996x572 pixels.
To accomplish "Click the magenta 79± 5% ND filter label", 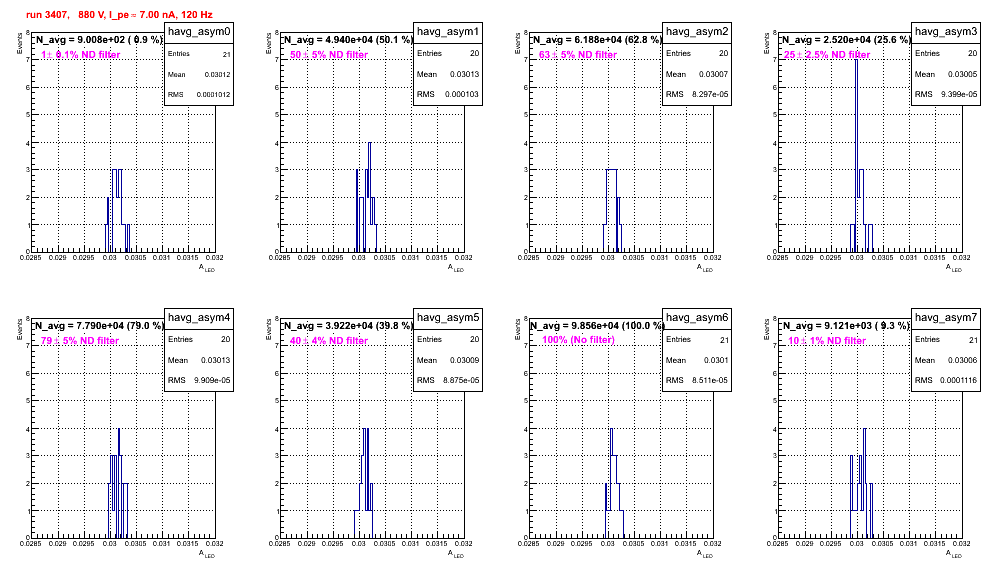I will [80, 341].
